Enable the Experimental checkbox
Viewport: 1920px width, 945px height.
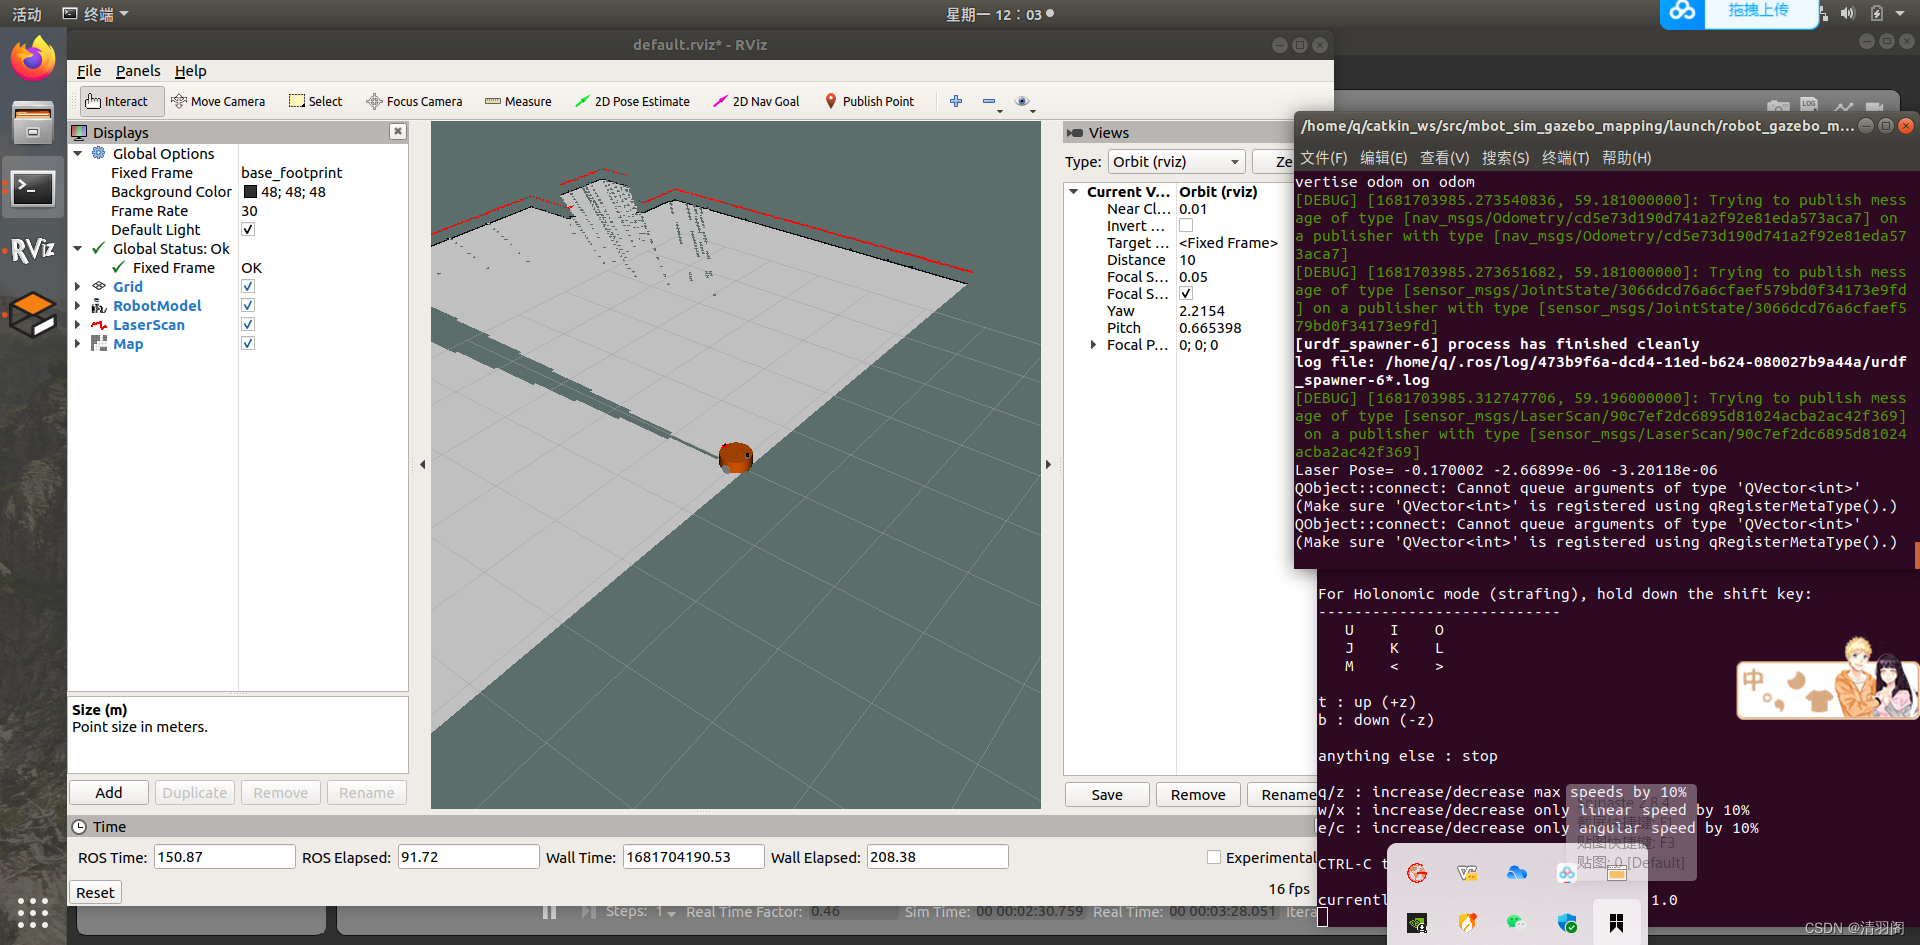[x=1214, y=857]
